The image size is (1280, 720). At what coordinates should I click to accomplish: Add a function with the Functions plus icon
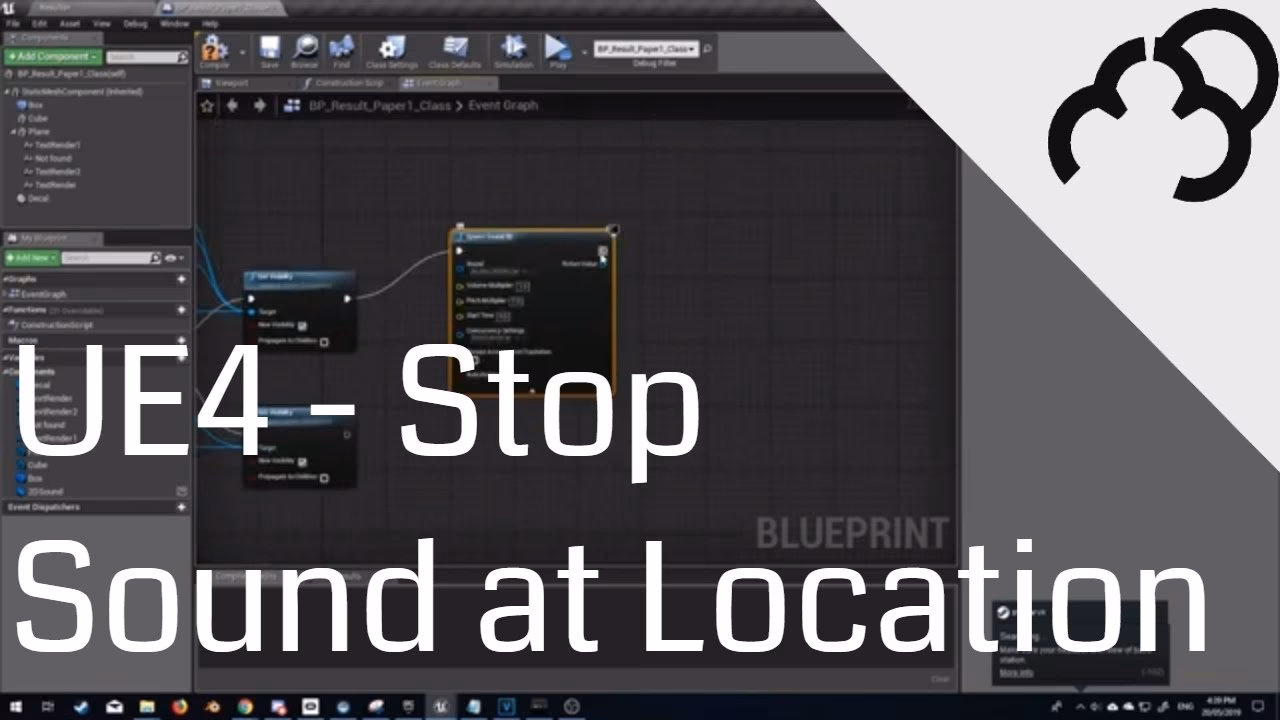click(181, 310)
